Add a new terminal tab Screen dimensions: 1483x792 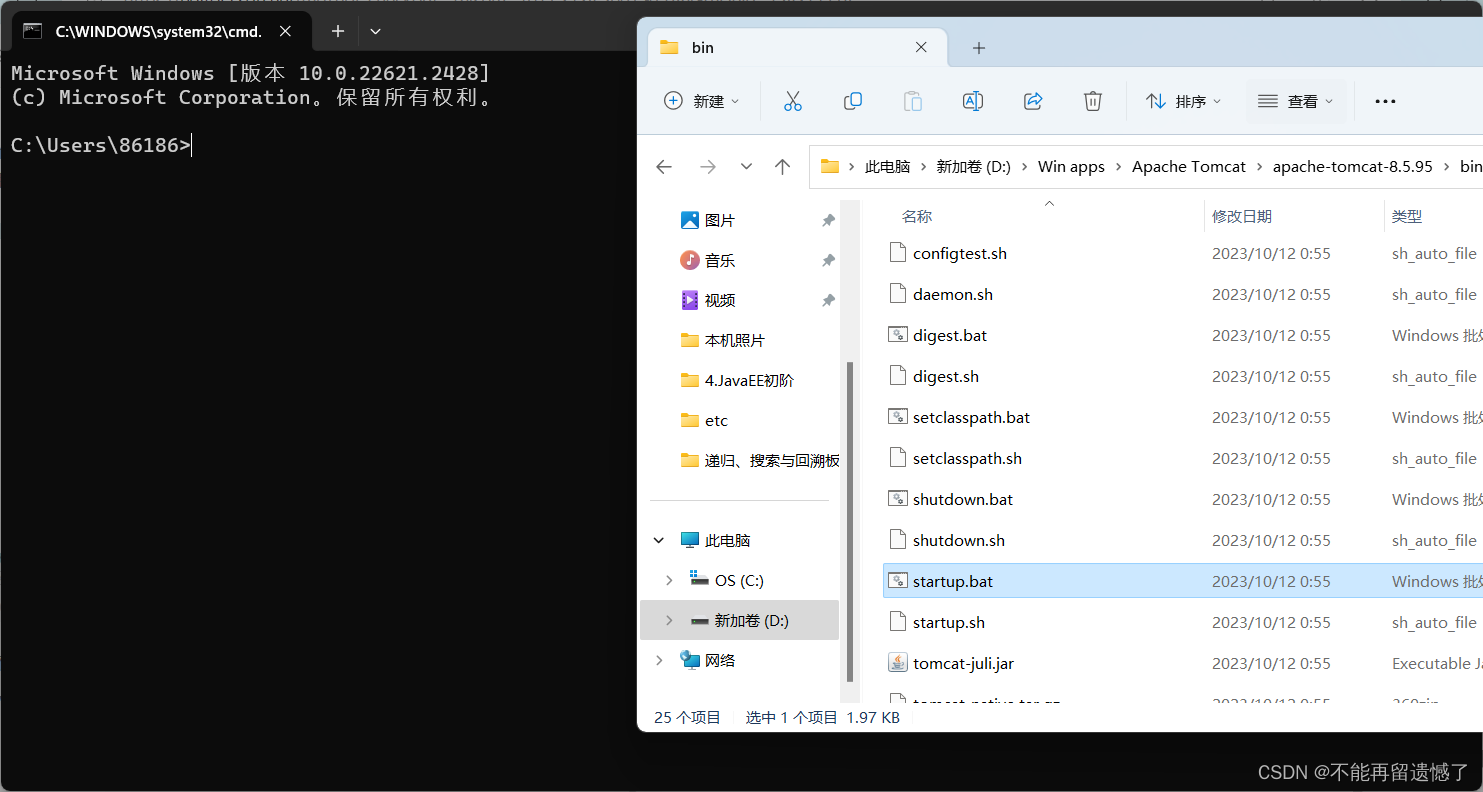click(x=338, y=31)
